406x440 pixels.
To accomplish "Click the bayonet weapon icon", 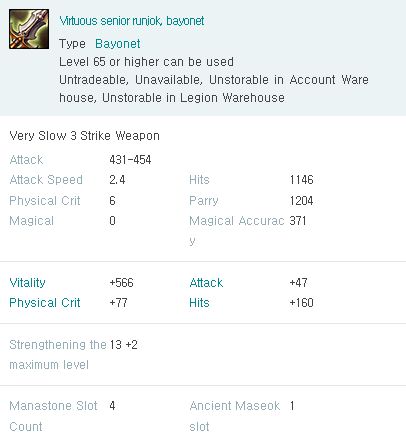I will [x=29, y=29].
